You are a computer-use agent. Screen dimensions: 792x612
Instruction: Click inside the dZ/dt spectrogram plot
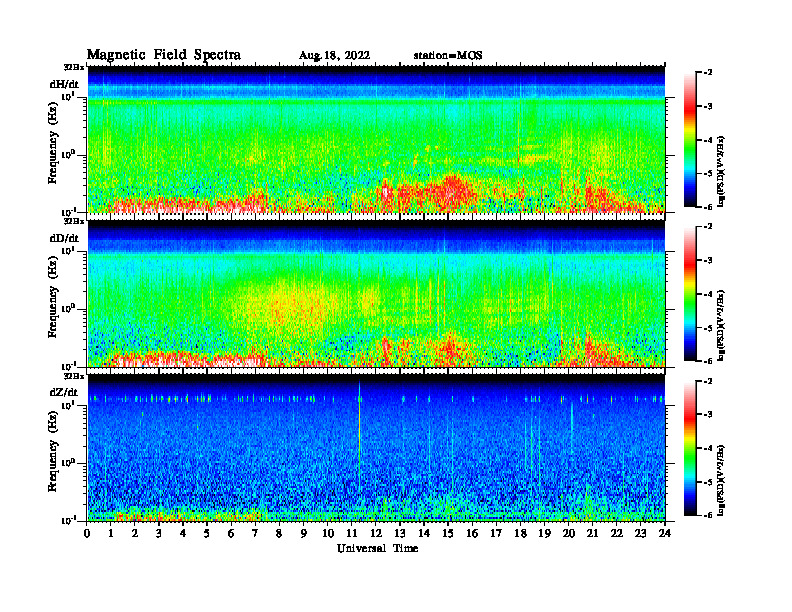click(376, 448)
